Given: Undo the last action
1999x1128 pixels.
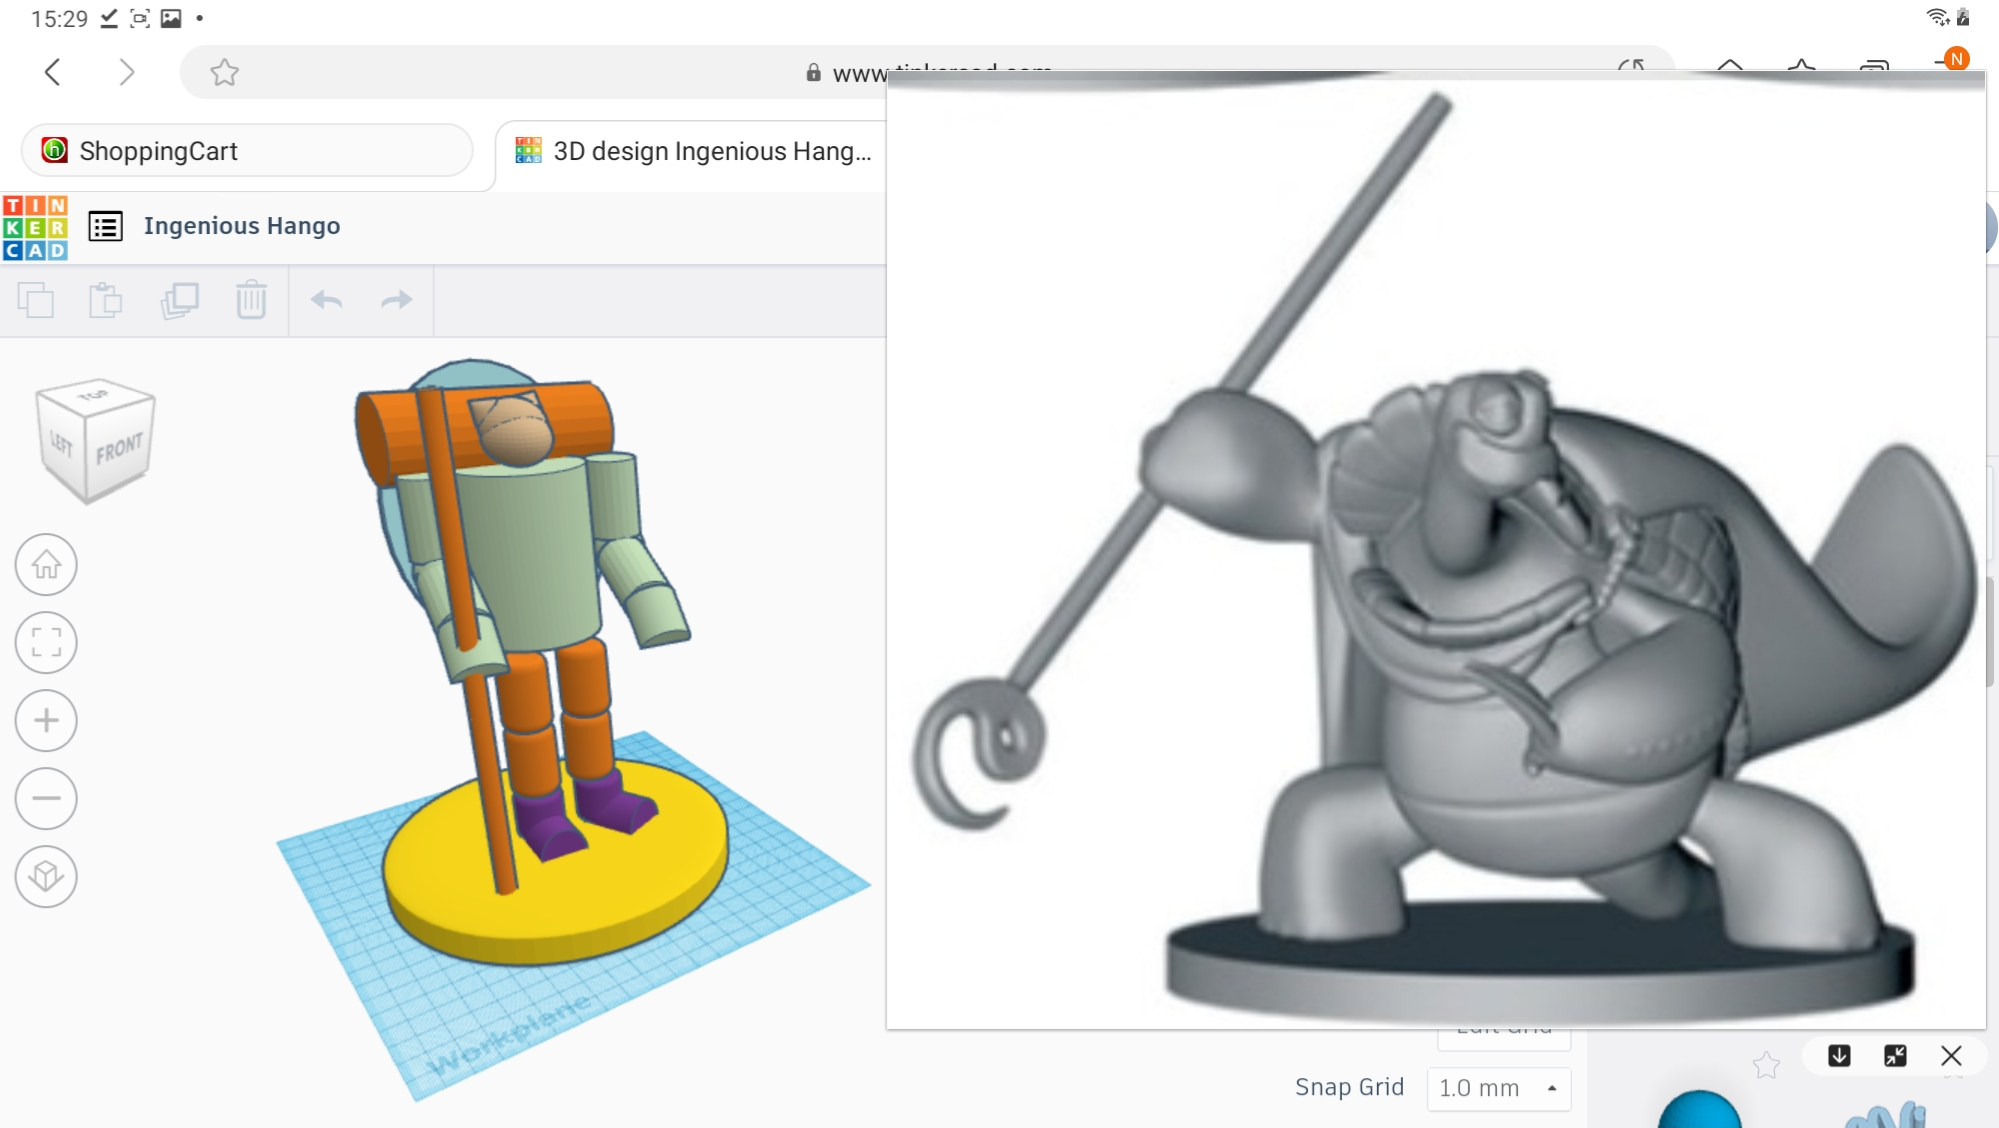Looking at the screenshot, I should (326, 300).
